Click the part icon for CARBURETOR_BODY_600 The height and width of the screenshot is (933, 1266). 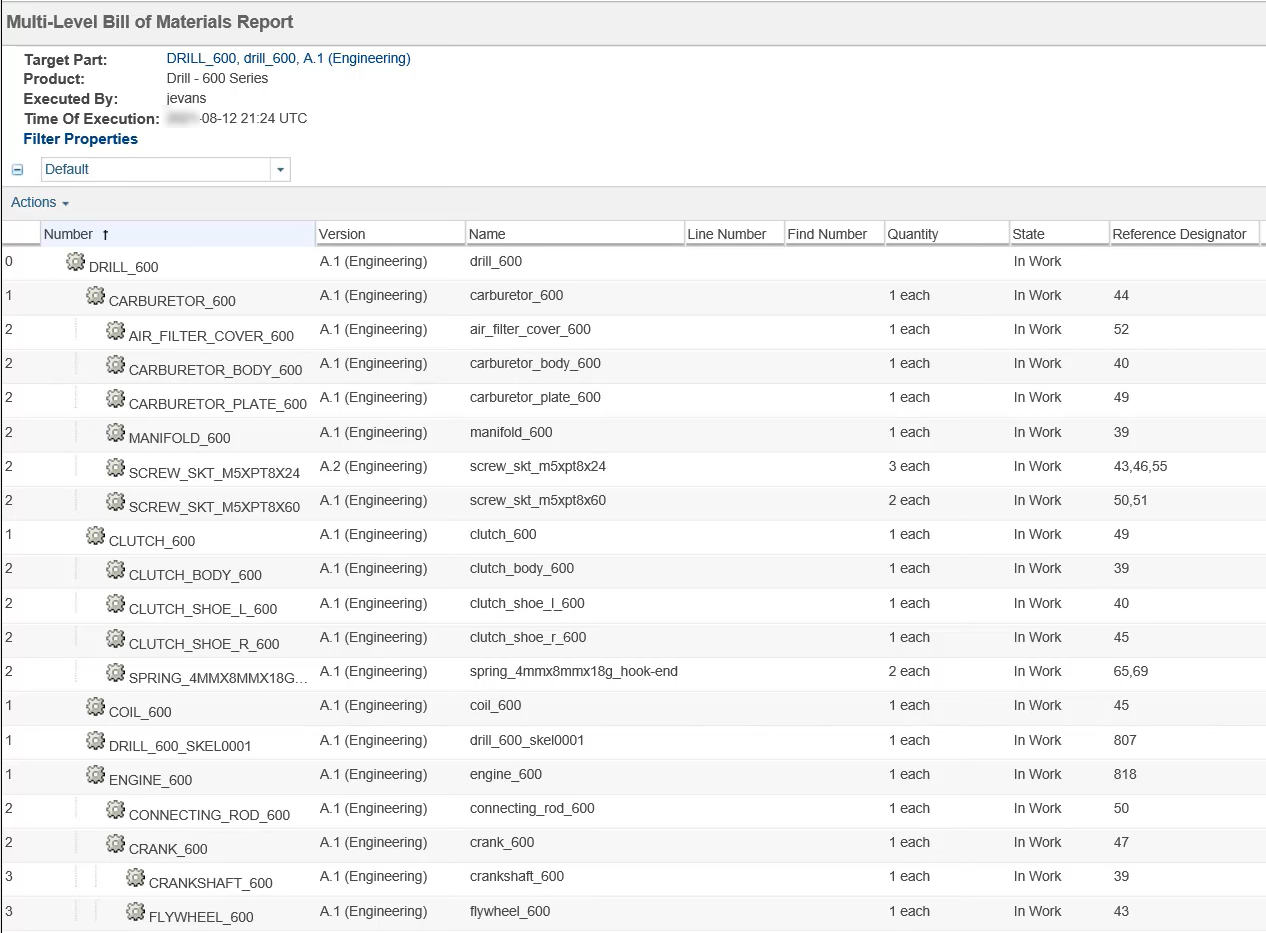(x=115, y=365)
